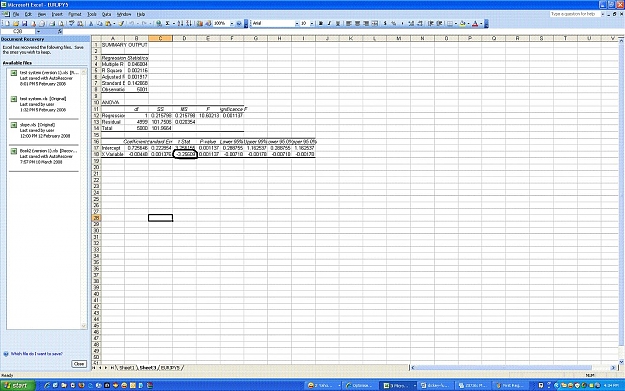Expand the Font Color dropdown arrow
This screenshot has width=625, height=391.
tap(481, 24)
